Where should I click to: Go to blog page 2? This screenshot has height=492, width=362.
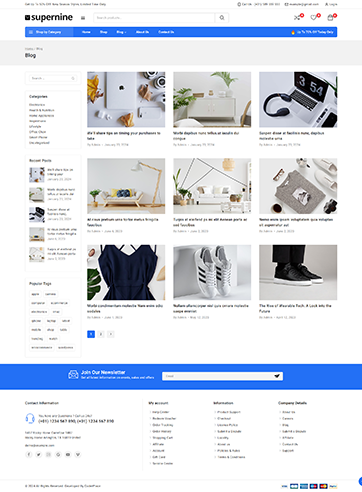click(101, 334)
